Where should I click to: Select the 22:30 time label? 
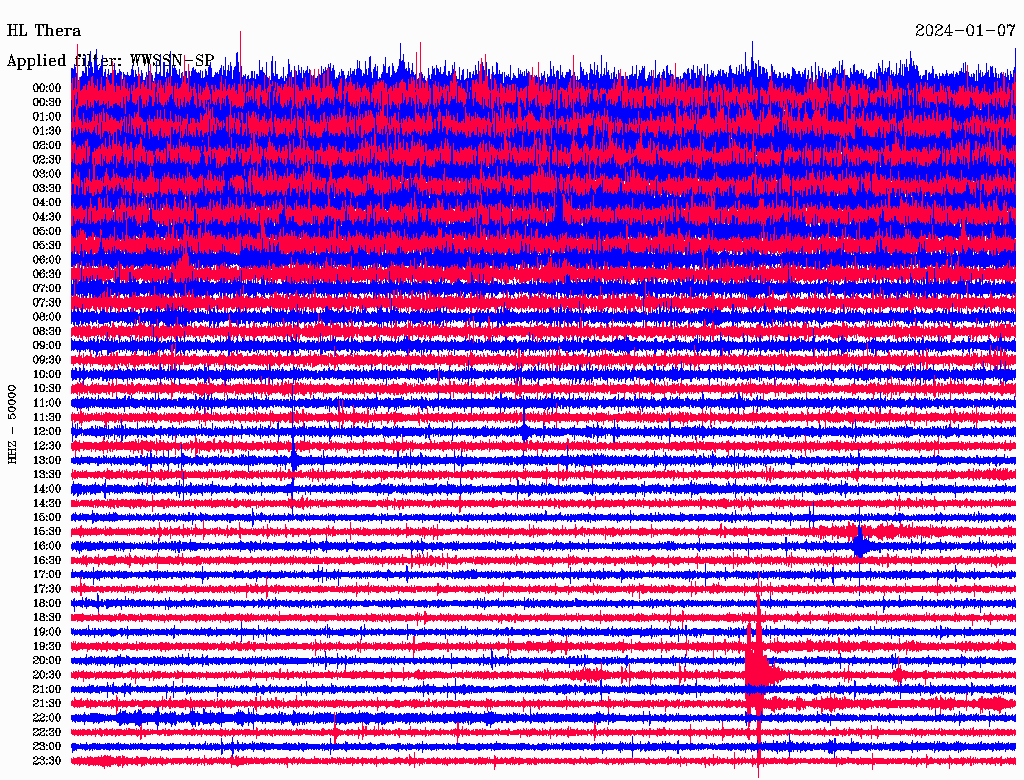[47, 732]
